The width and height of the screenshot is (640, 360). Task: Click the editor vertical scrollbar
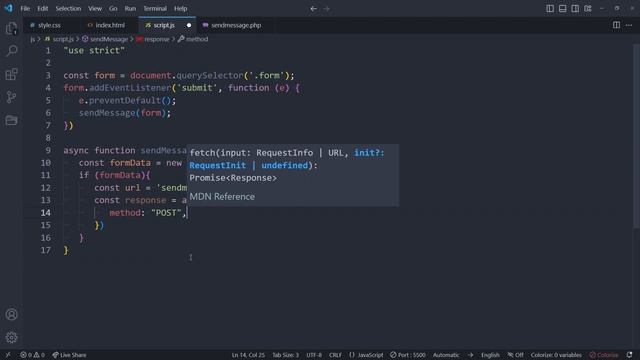pyautogui.click(x=636, y=136)
